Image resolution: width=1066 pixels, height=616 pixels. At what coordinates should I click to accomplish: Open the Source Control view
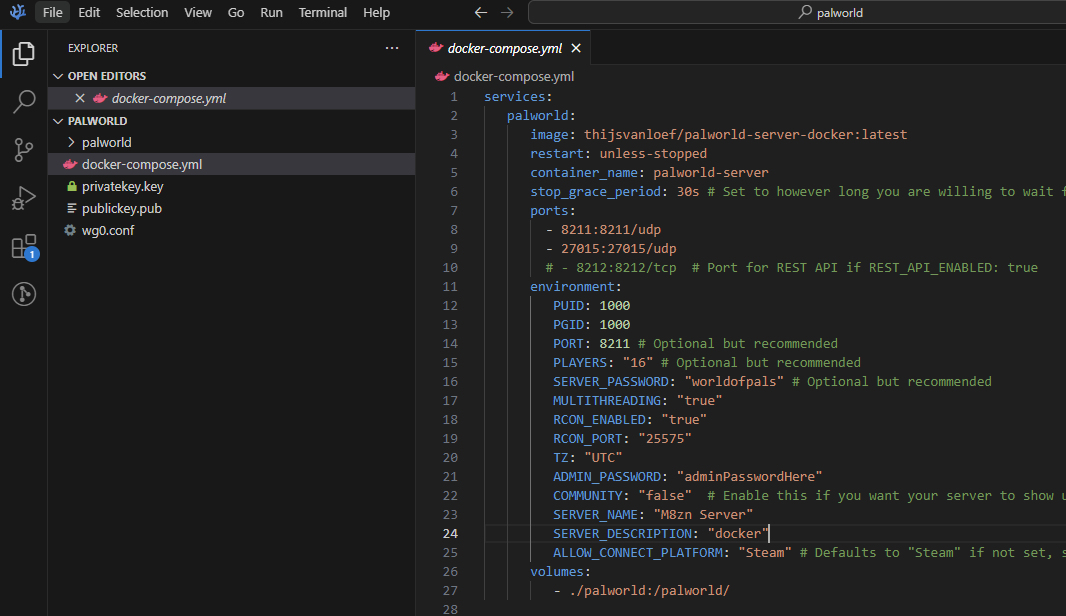pyautogui.click(x=23, y=149)
